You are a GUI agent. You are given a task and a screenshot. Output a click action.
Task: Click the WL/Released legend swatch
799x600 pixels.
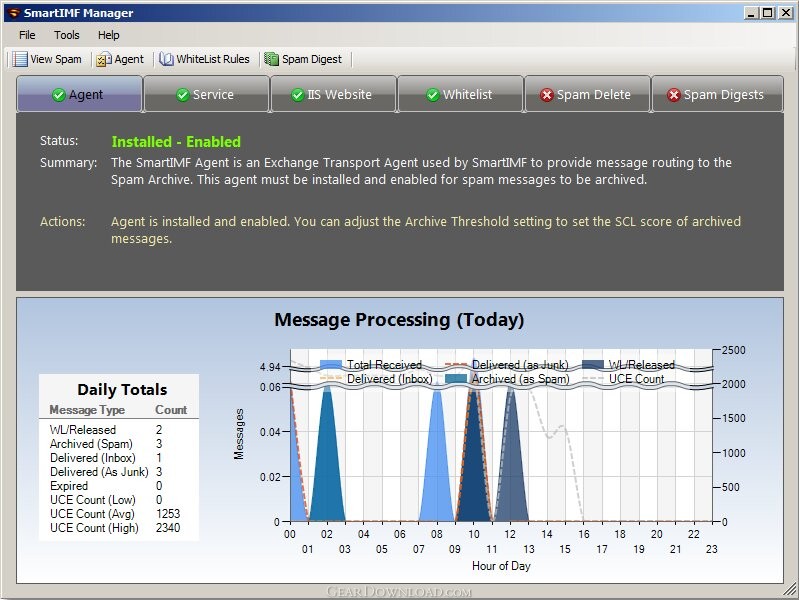tap(593, 365)
